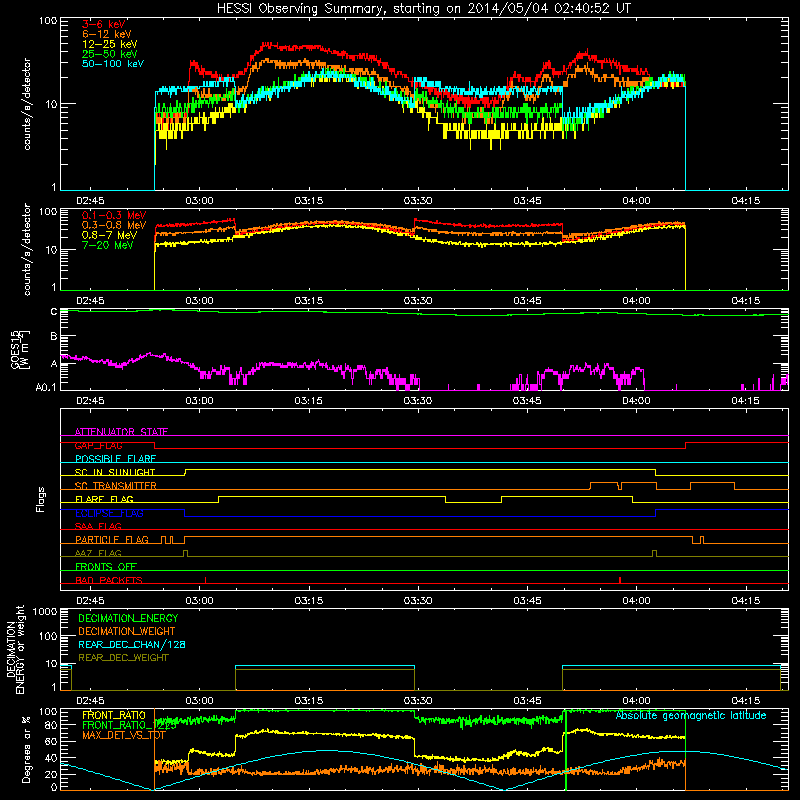The image size is (800, 800).
Task: Select the 3-6 keV legend label
Action: tap(104, 24)
